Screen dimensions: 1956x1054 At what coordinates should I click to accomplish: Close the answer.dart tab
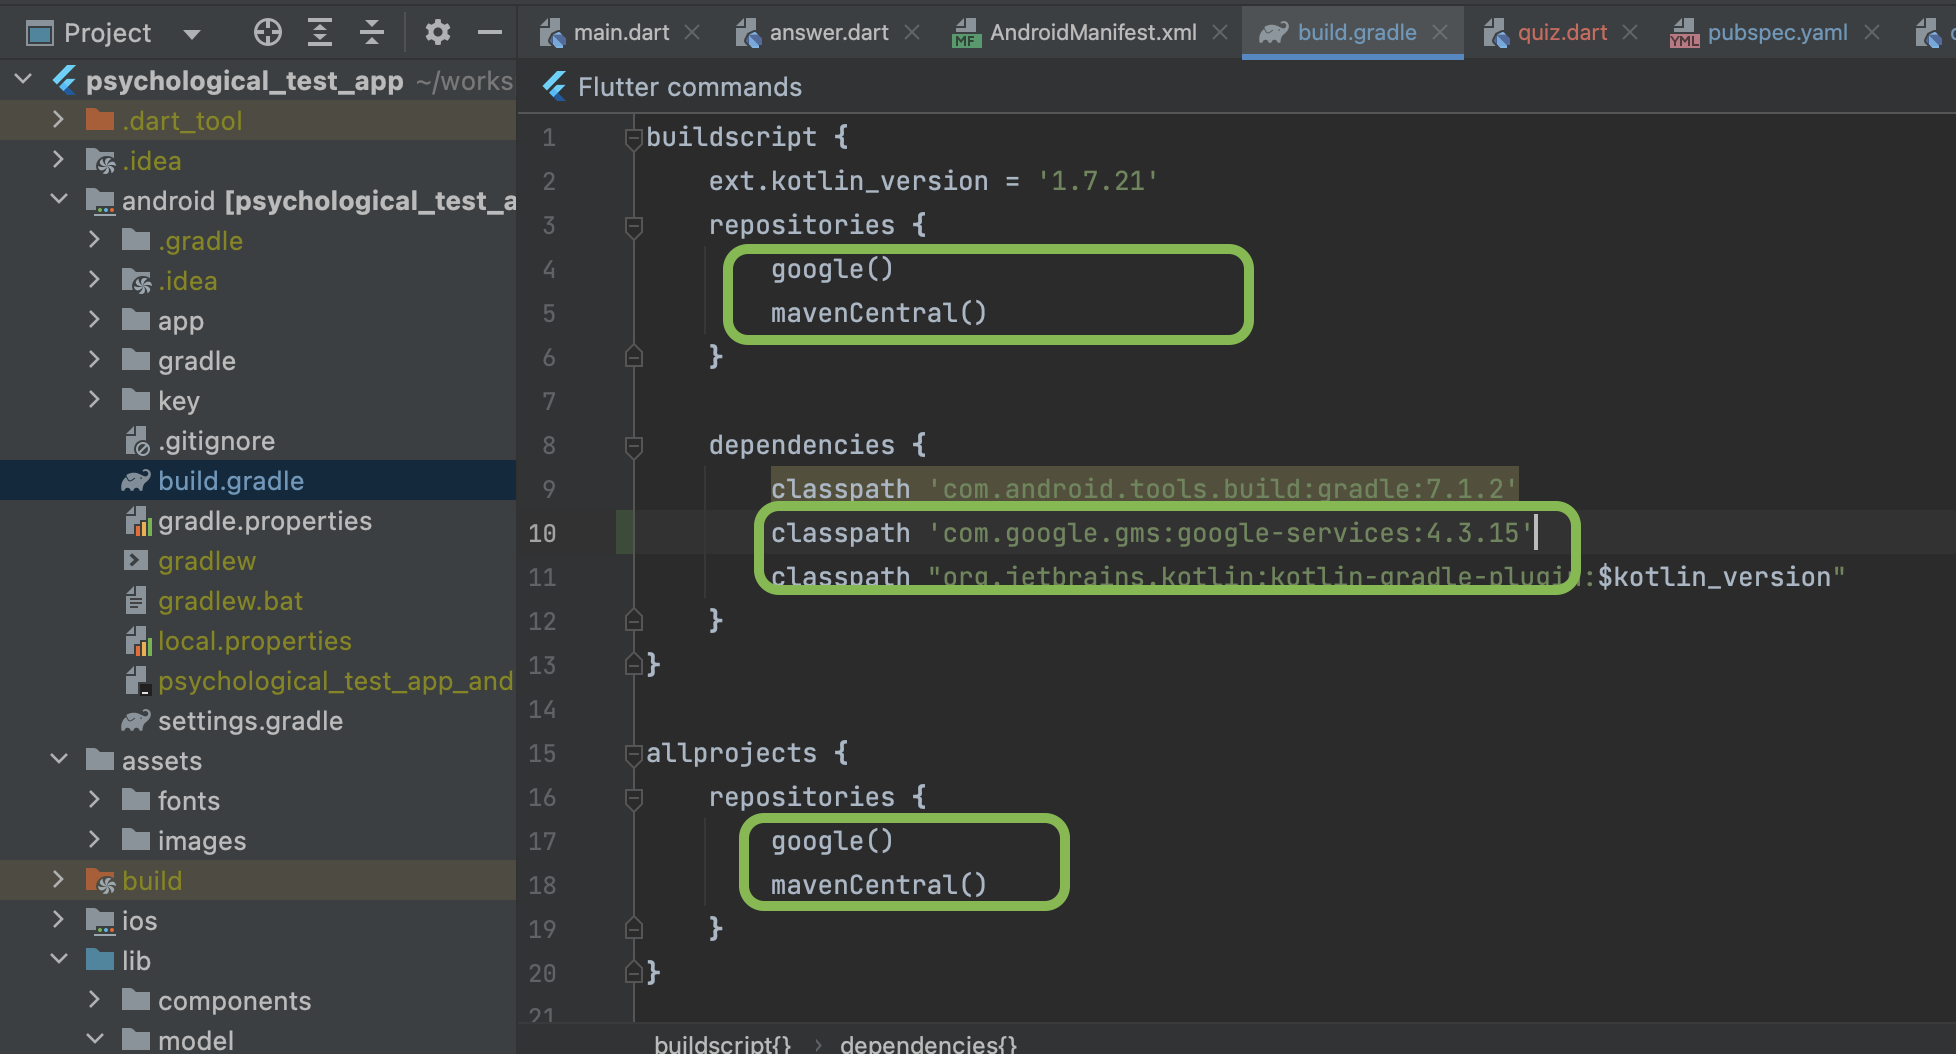[x=912, y=33]
